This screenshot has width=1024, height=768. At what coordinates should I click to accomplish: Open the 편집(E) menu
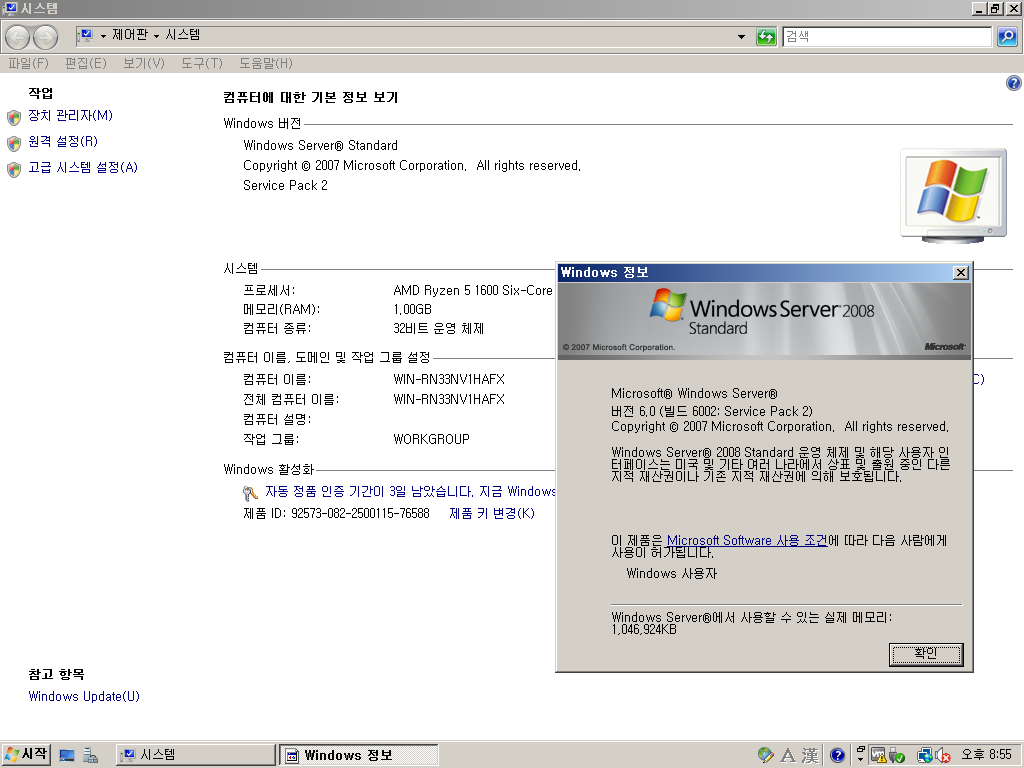coord(86,63)
